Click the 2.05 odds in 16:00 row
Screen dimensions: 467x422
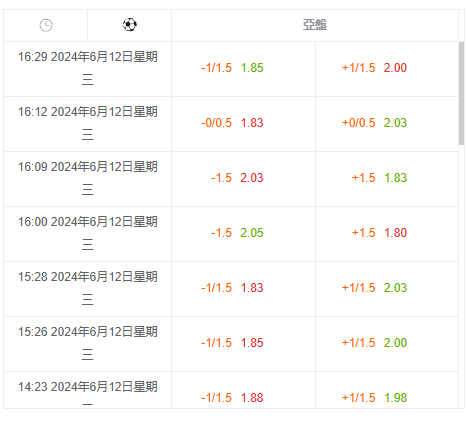point(252,233)
